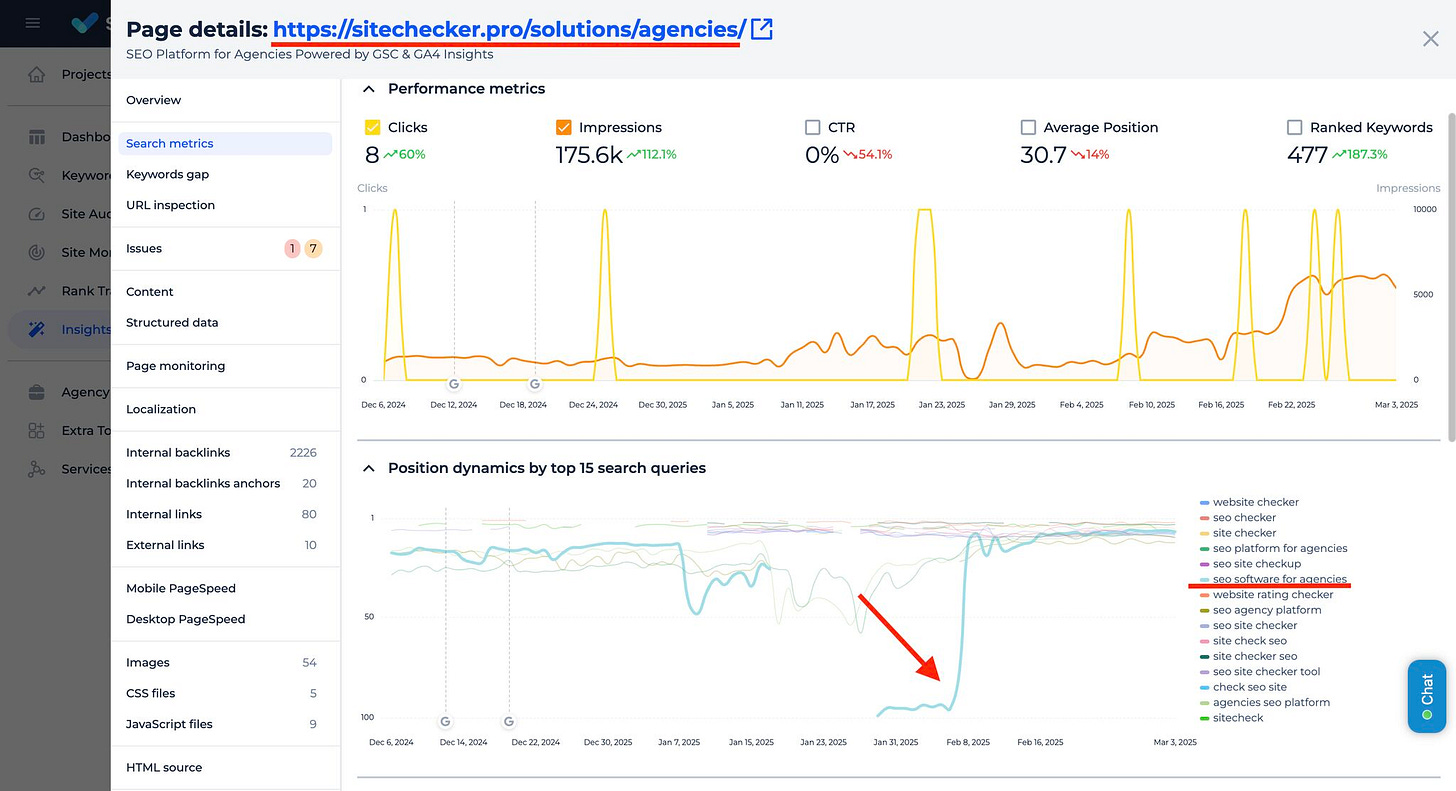Click Google marker near Dec 22 in position chart
The height and width of the screenshot is (791, 1456).
[x=509, y=721]
